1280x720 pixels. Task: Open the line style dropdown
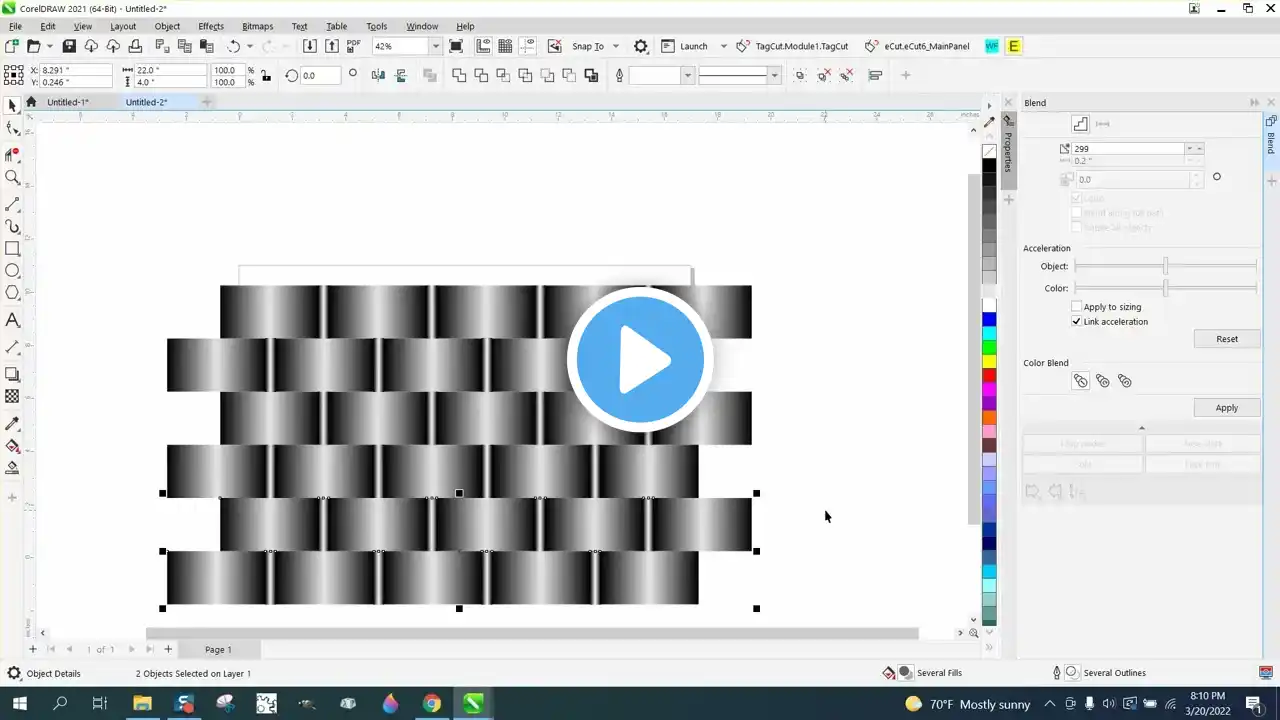(774, 75)
